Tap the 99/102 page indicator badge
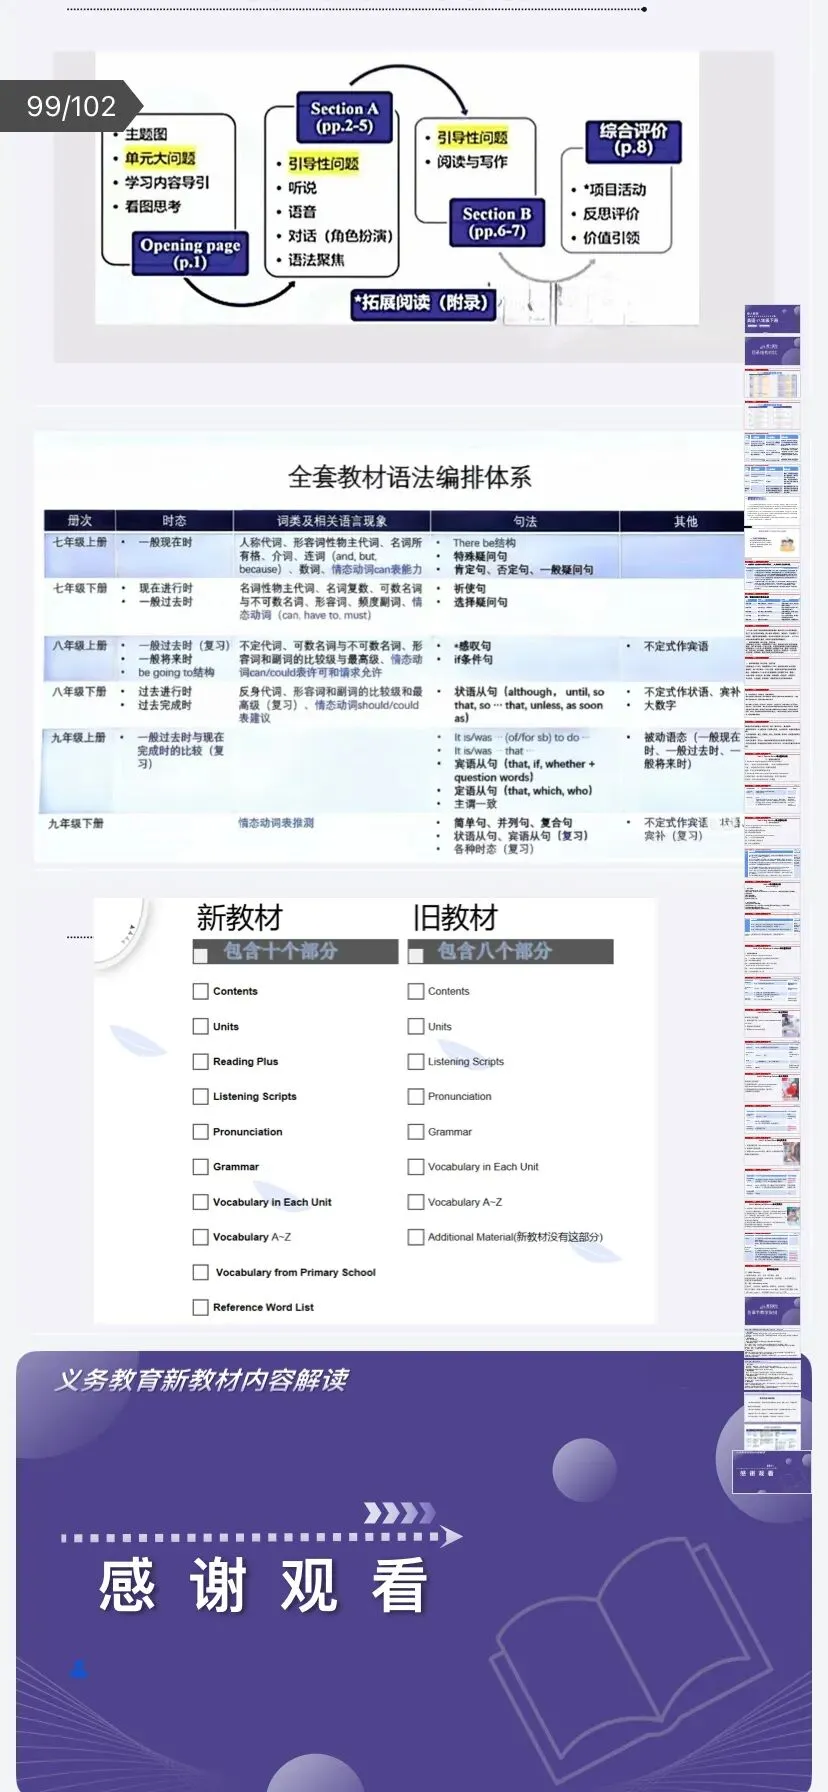Screen dimensions: 828x1792 tap(70, 106)
